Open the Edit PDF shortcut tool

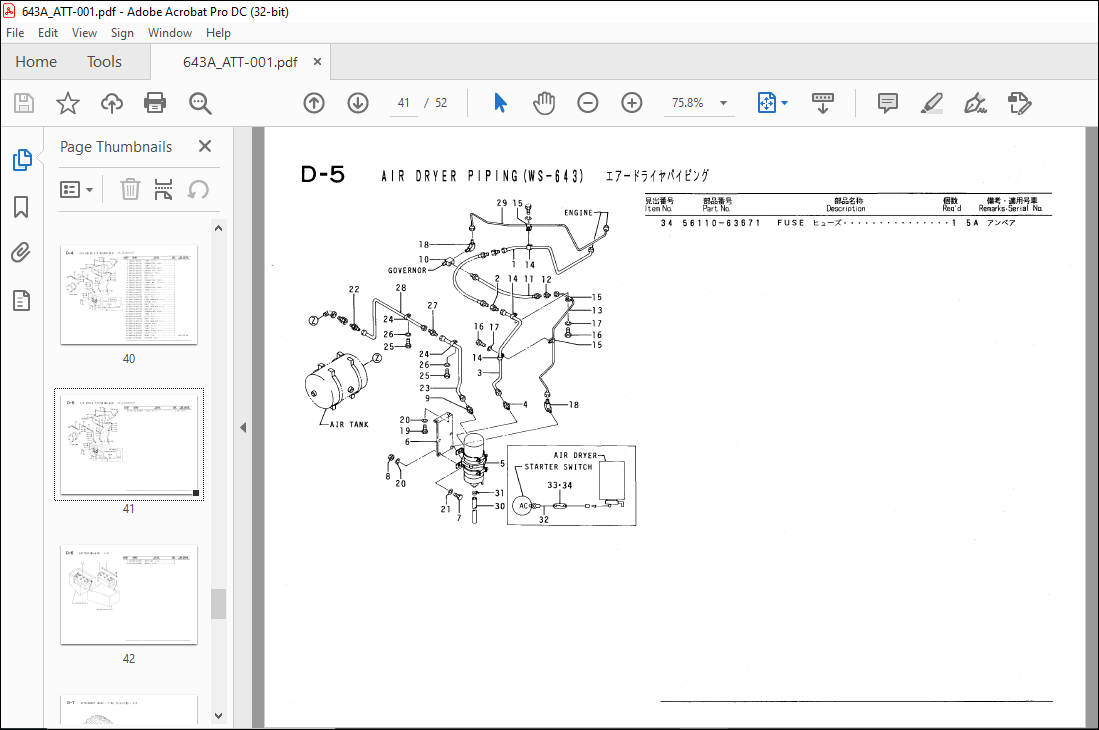click(x=1019, y=103)
